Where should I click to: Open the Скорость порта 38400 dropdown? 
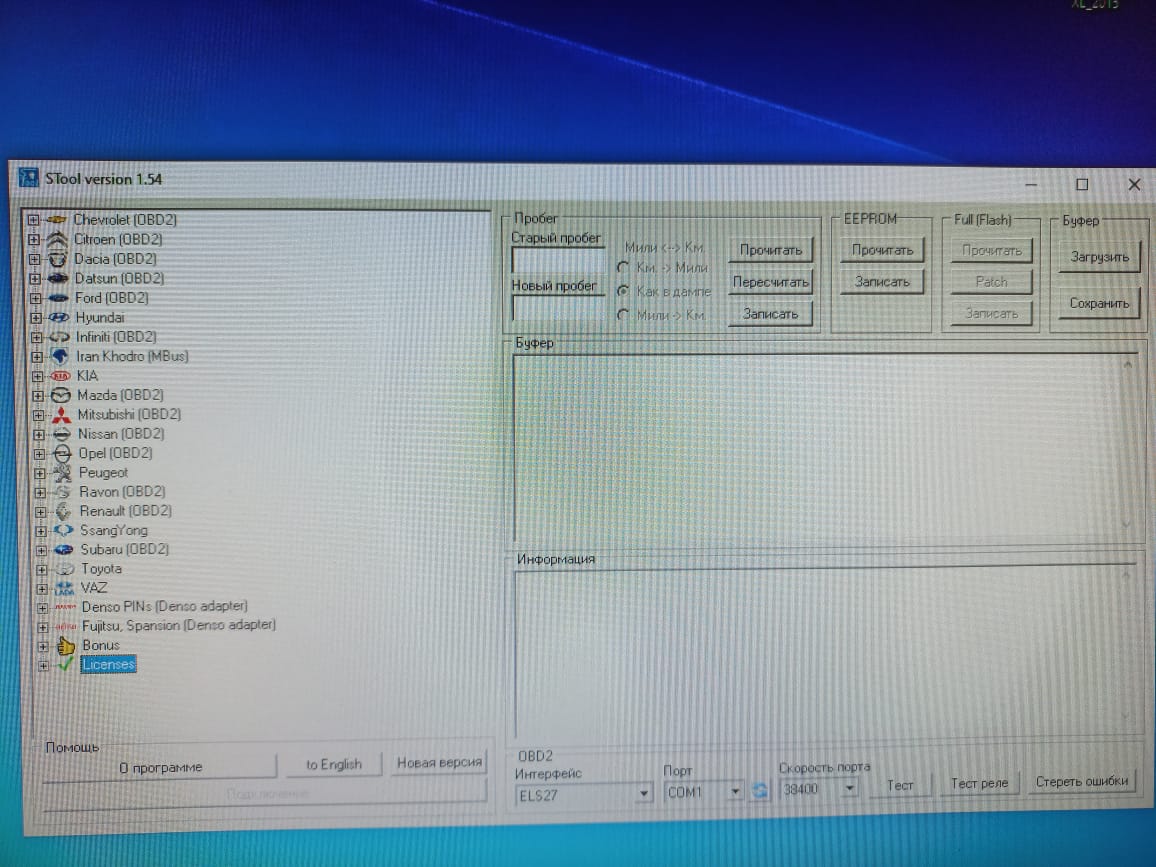point(849,789)
